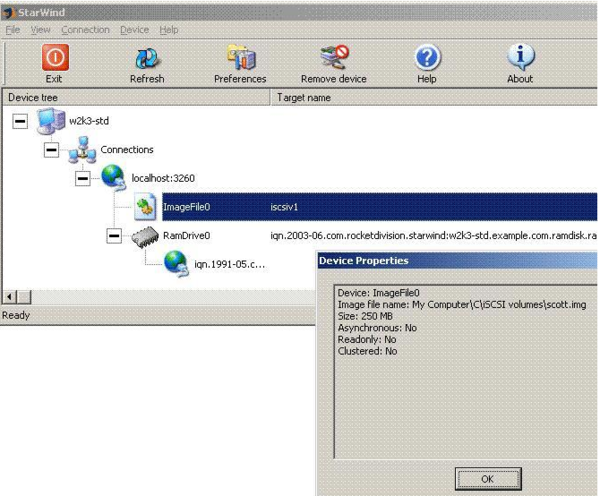
Task: Click the About info icon
Action: point(521,57)
